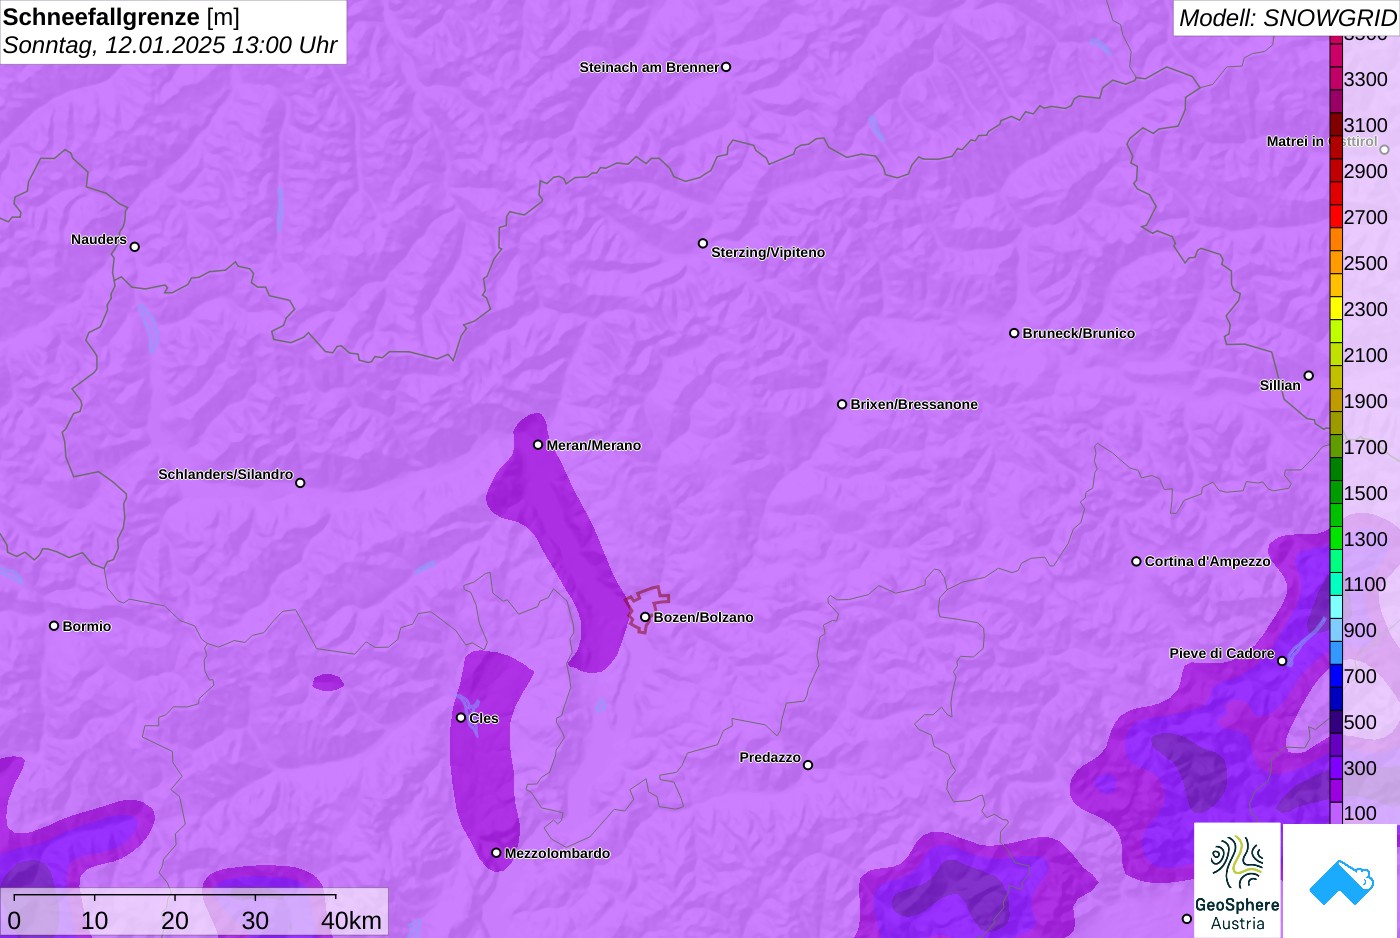Click the "40km" scale bar label
The width and height of the screenshot is (1400, 938).
coord(351,920)
